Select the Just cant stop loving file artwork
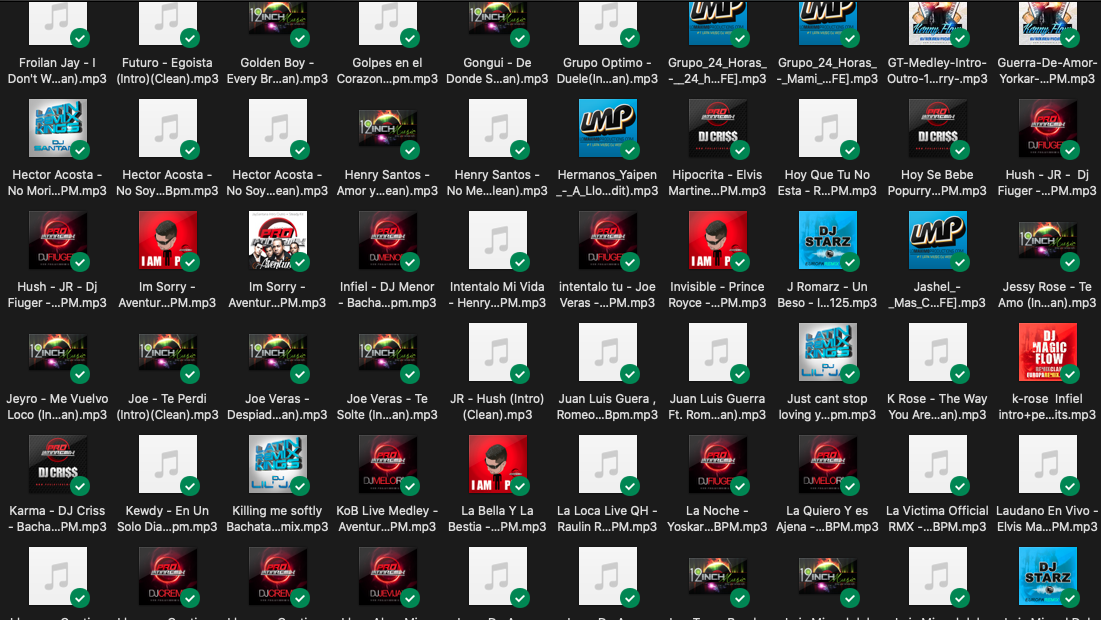 828,353
